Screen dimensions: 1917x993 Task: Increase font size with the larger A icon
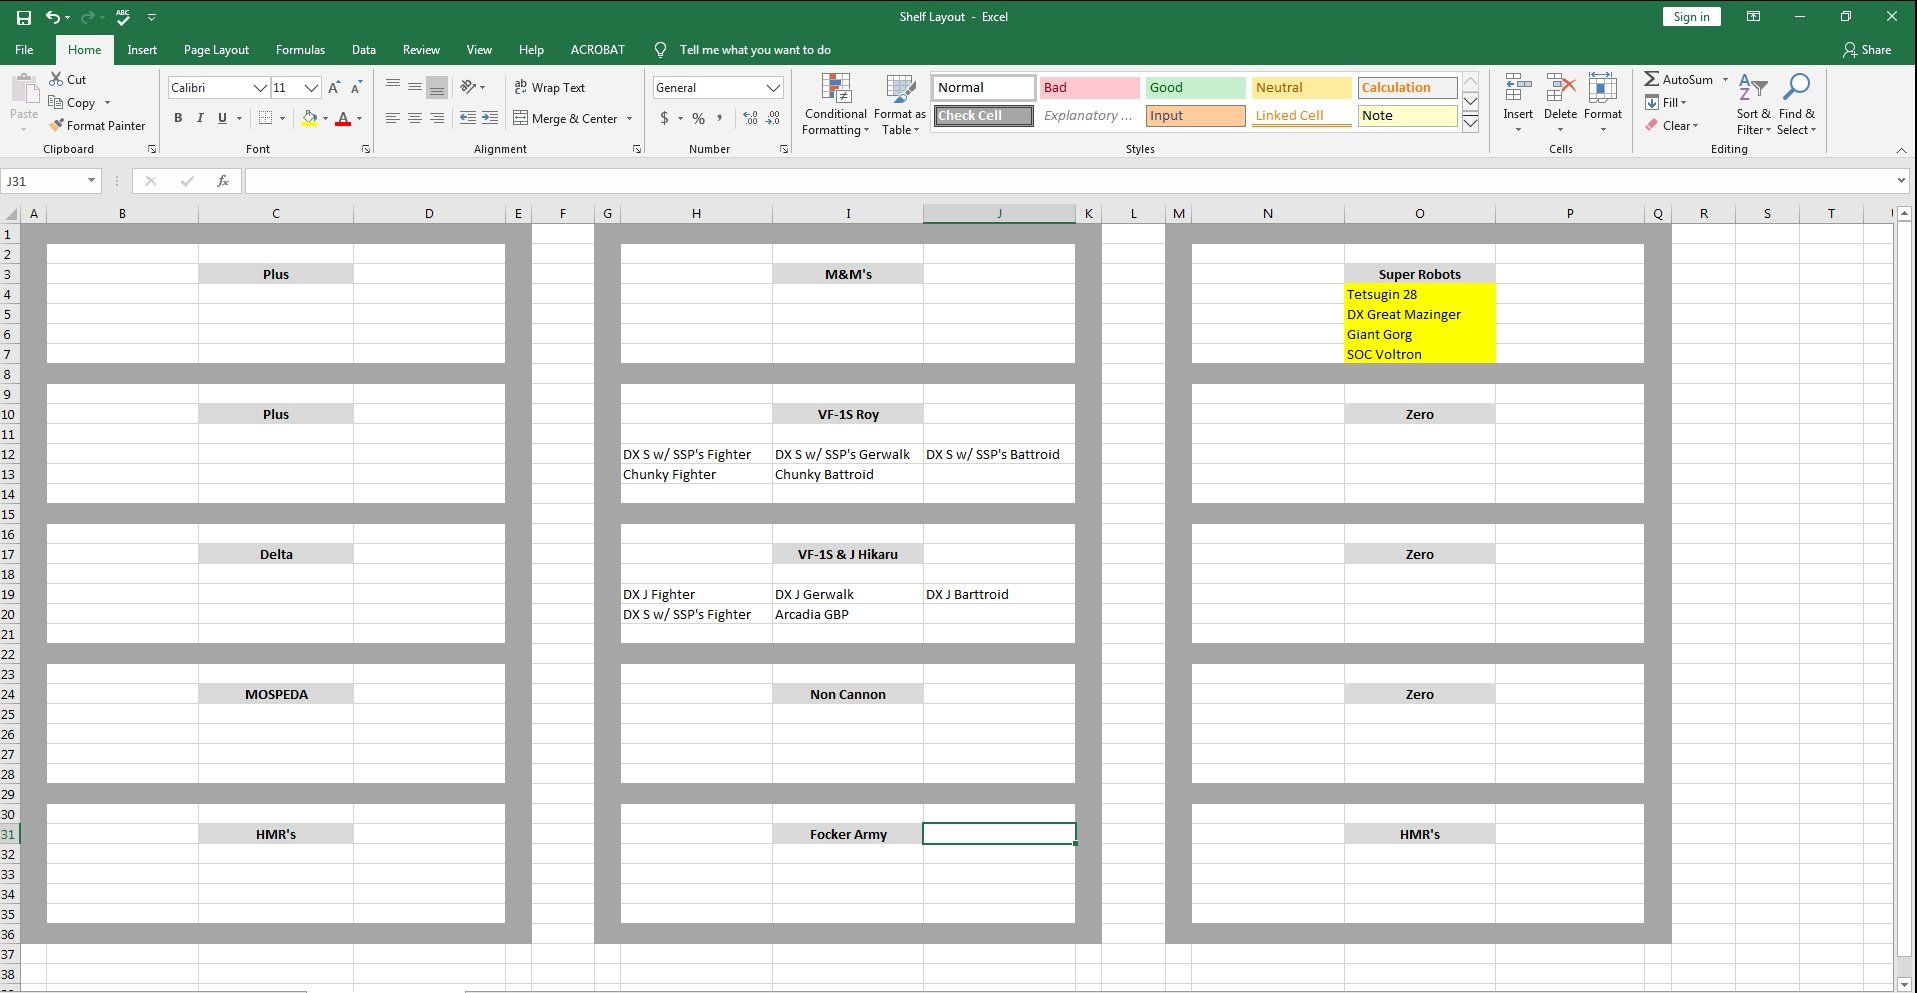point(334,88)
